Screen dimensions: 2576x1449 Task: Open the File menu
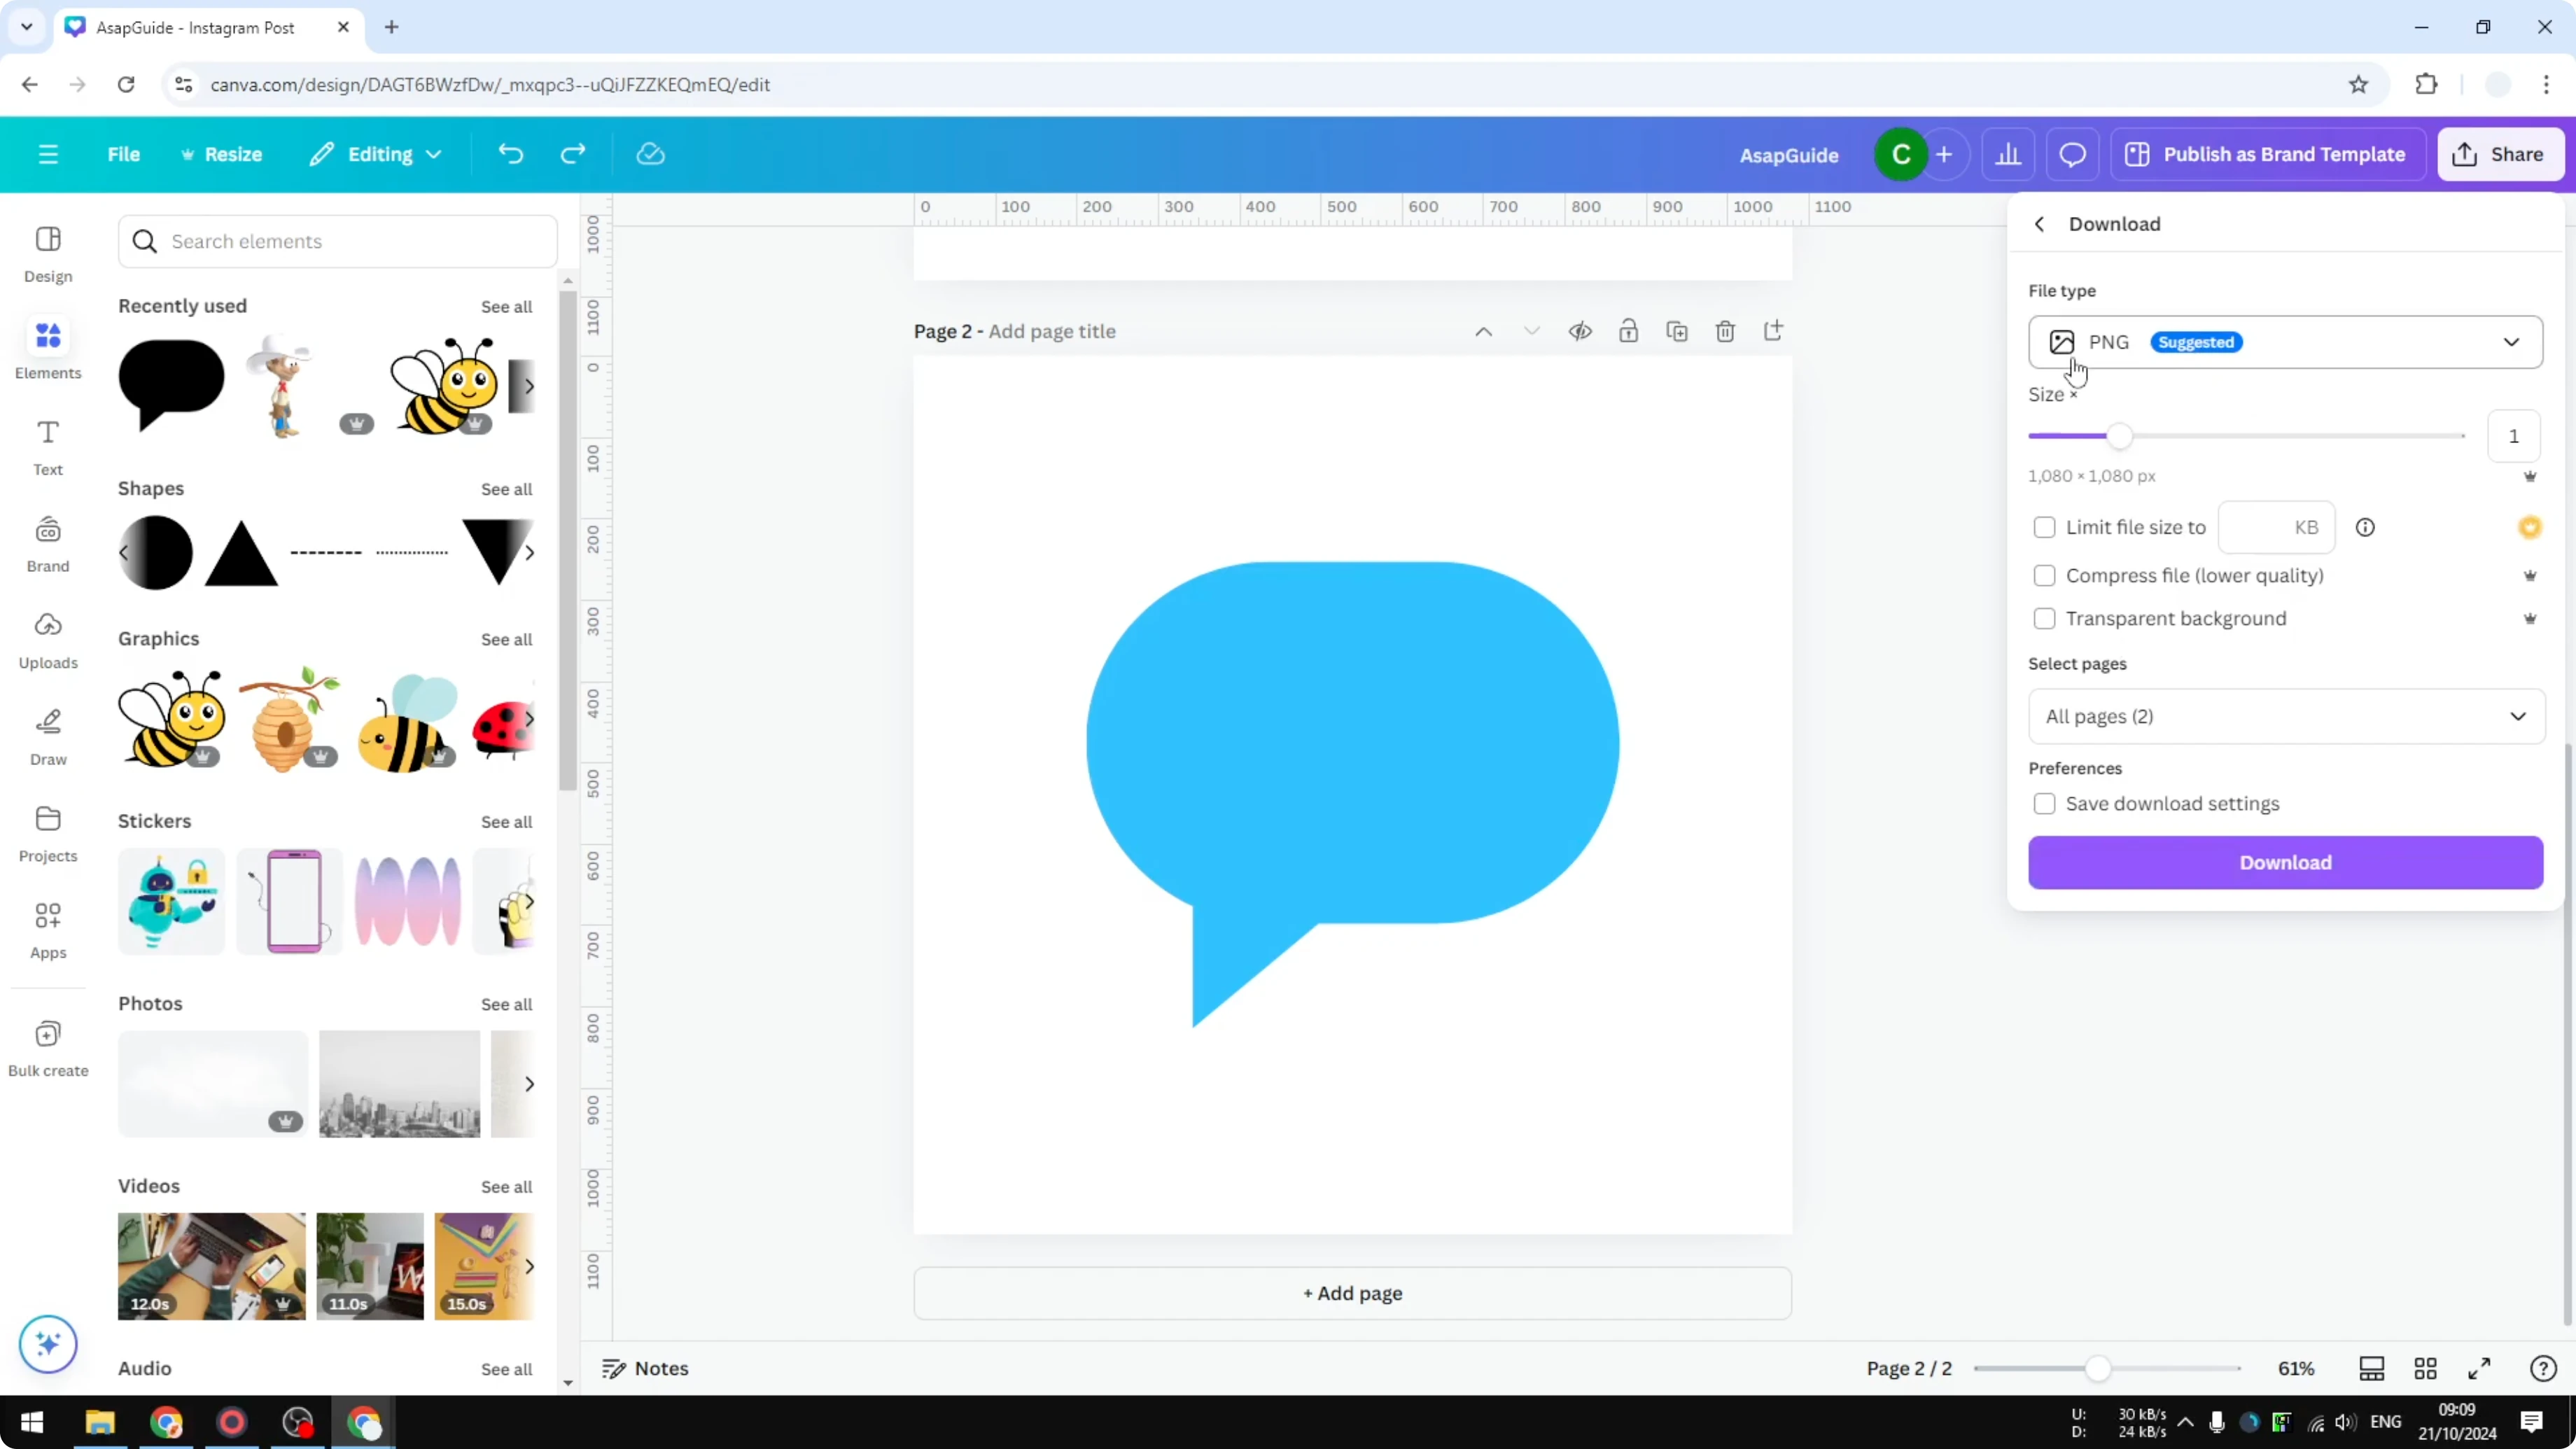pos(124,154)
